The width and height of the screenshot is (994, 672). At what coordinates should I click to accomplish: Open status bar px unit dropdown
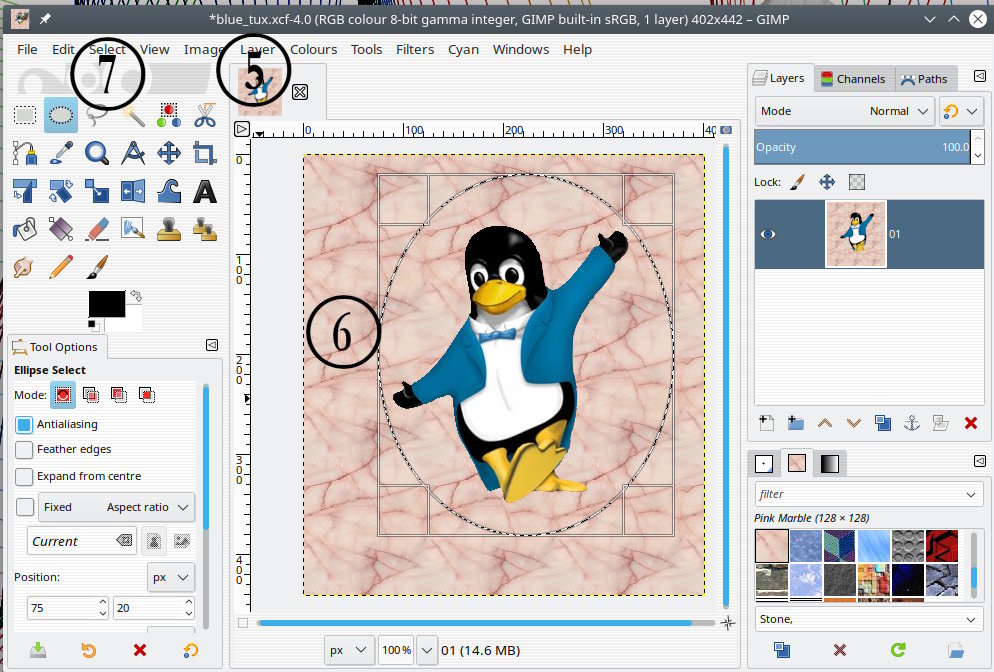(x=349, y=650)
